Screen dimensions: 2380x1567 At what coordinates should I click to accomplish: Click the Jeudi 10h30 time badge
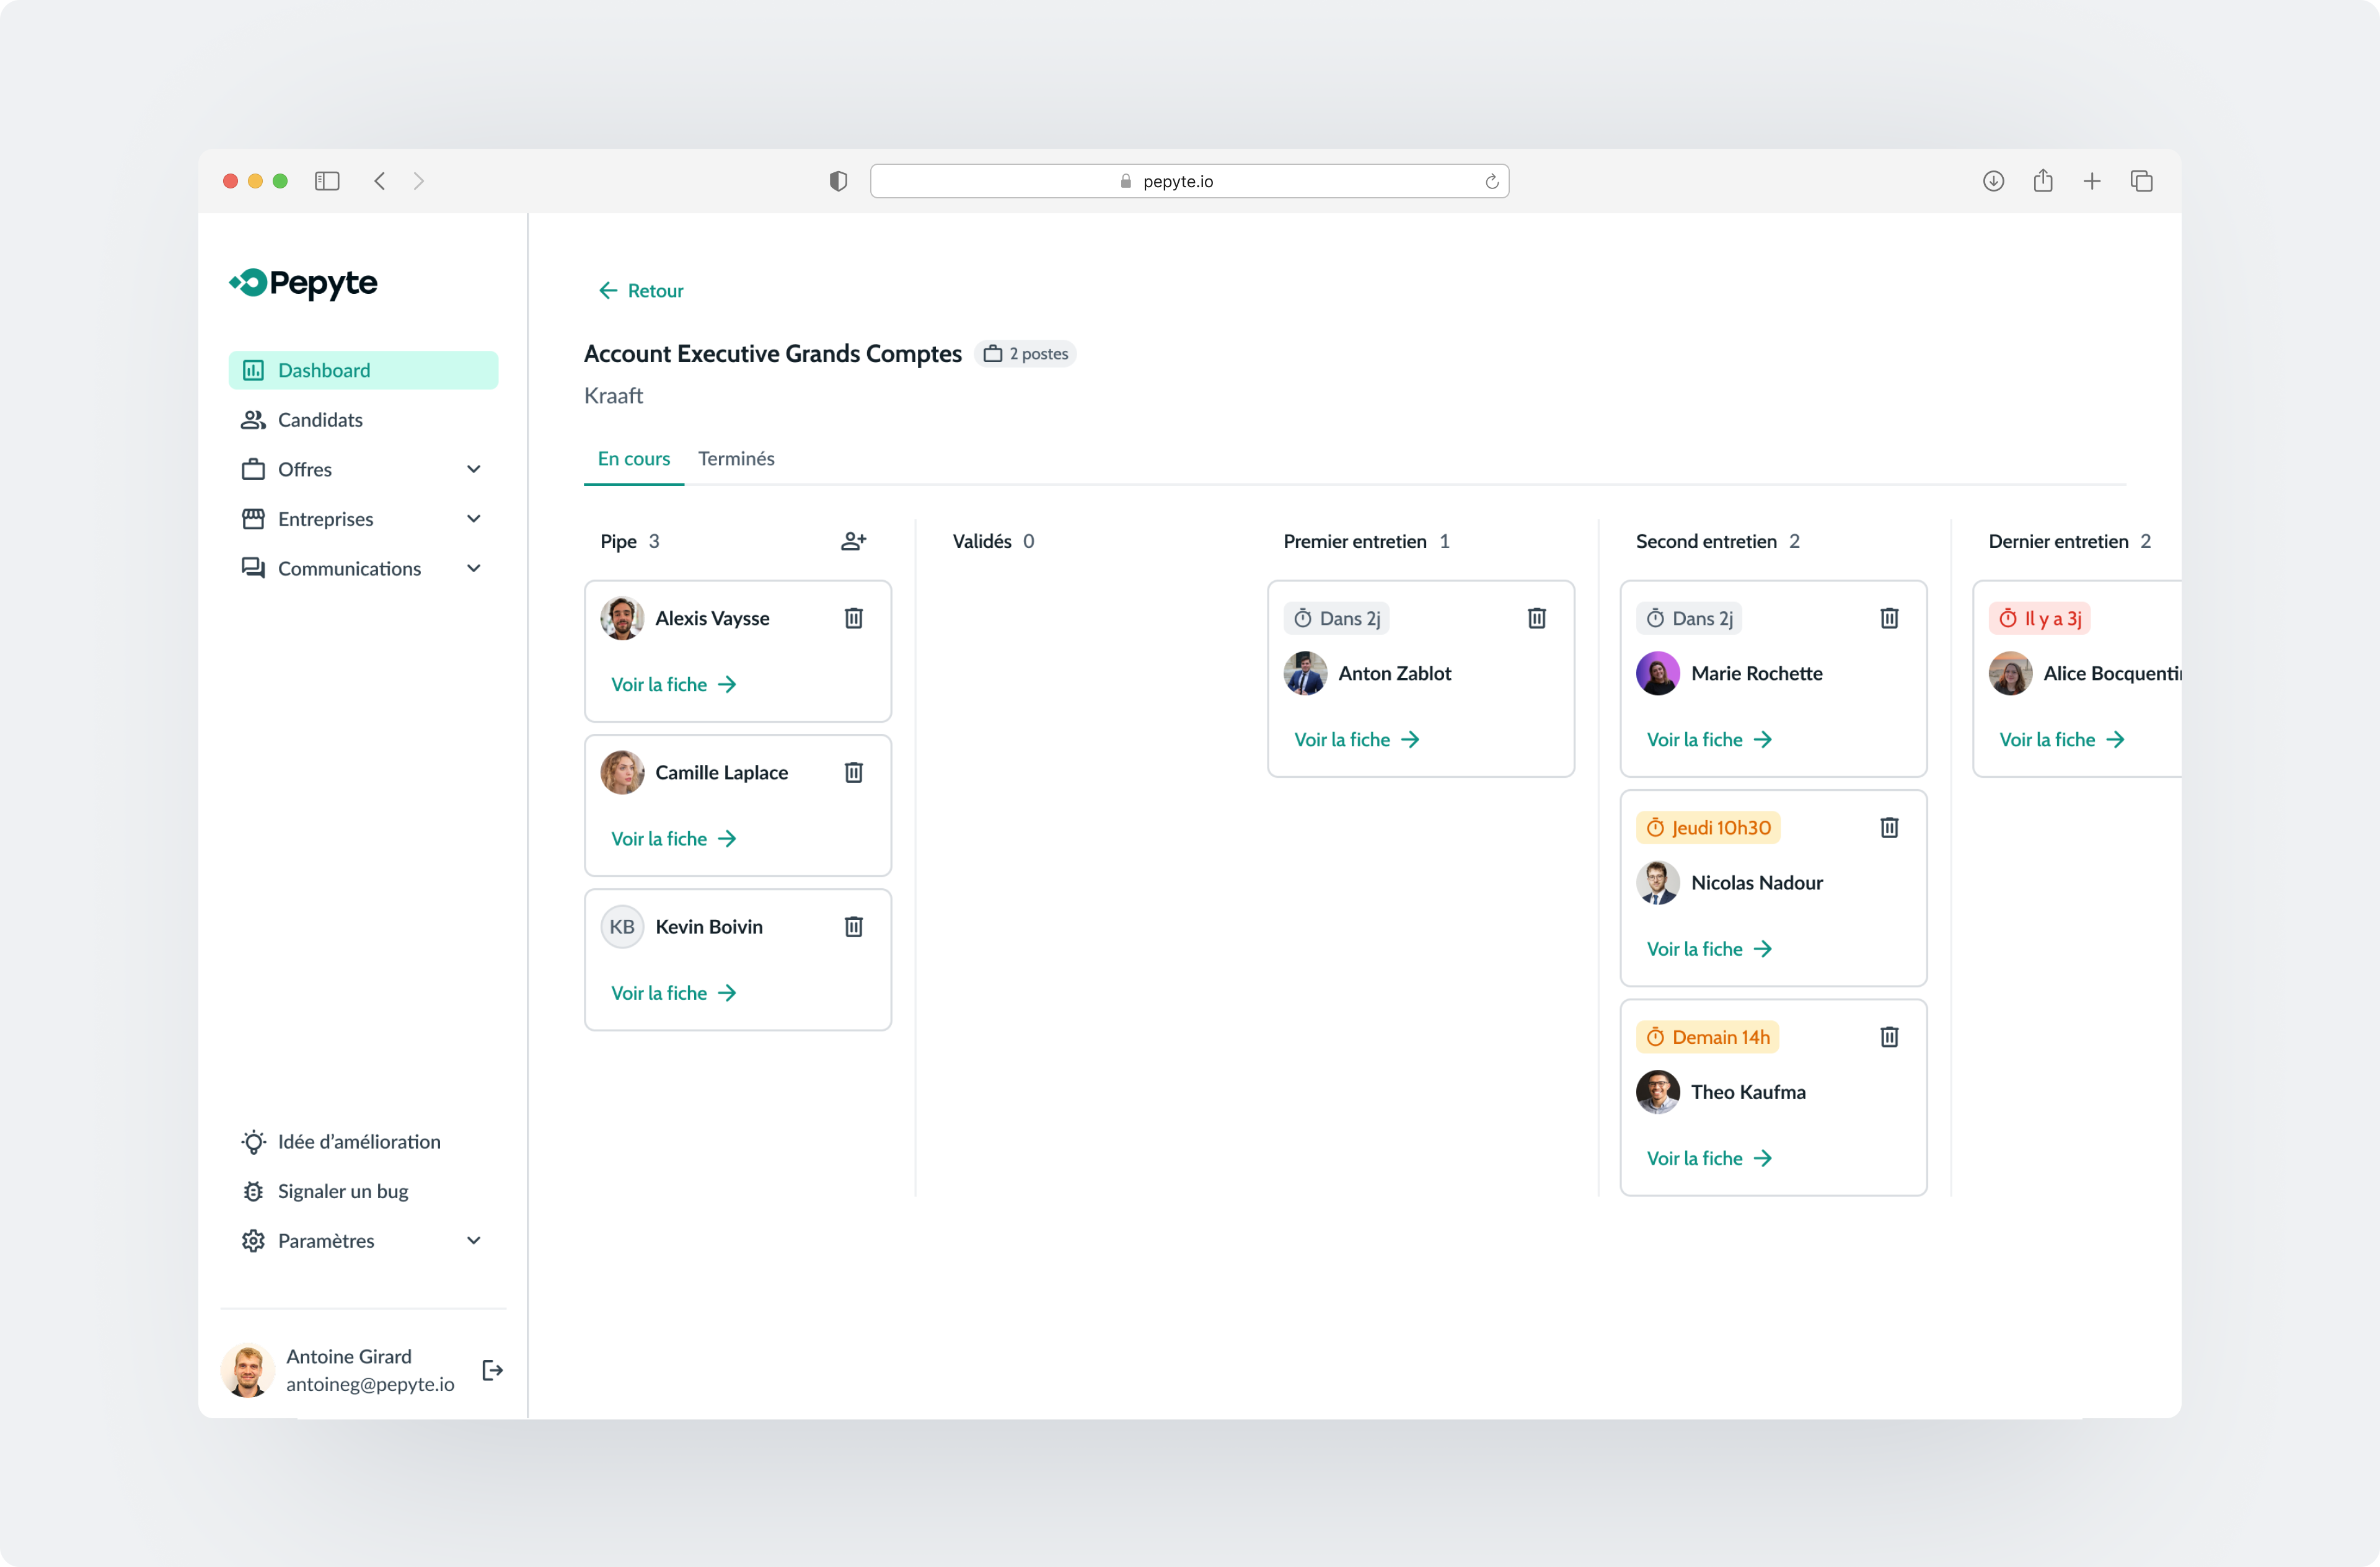[1708, 827]
